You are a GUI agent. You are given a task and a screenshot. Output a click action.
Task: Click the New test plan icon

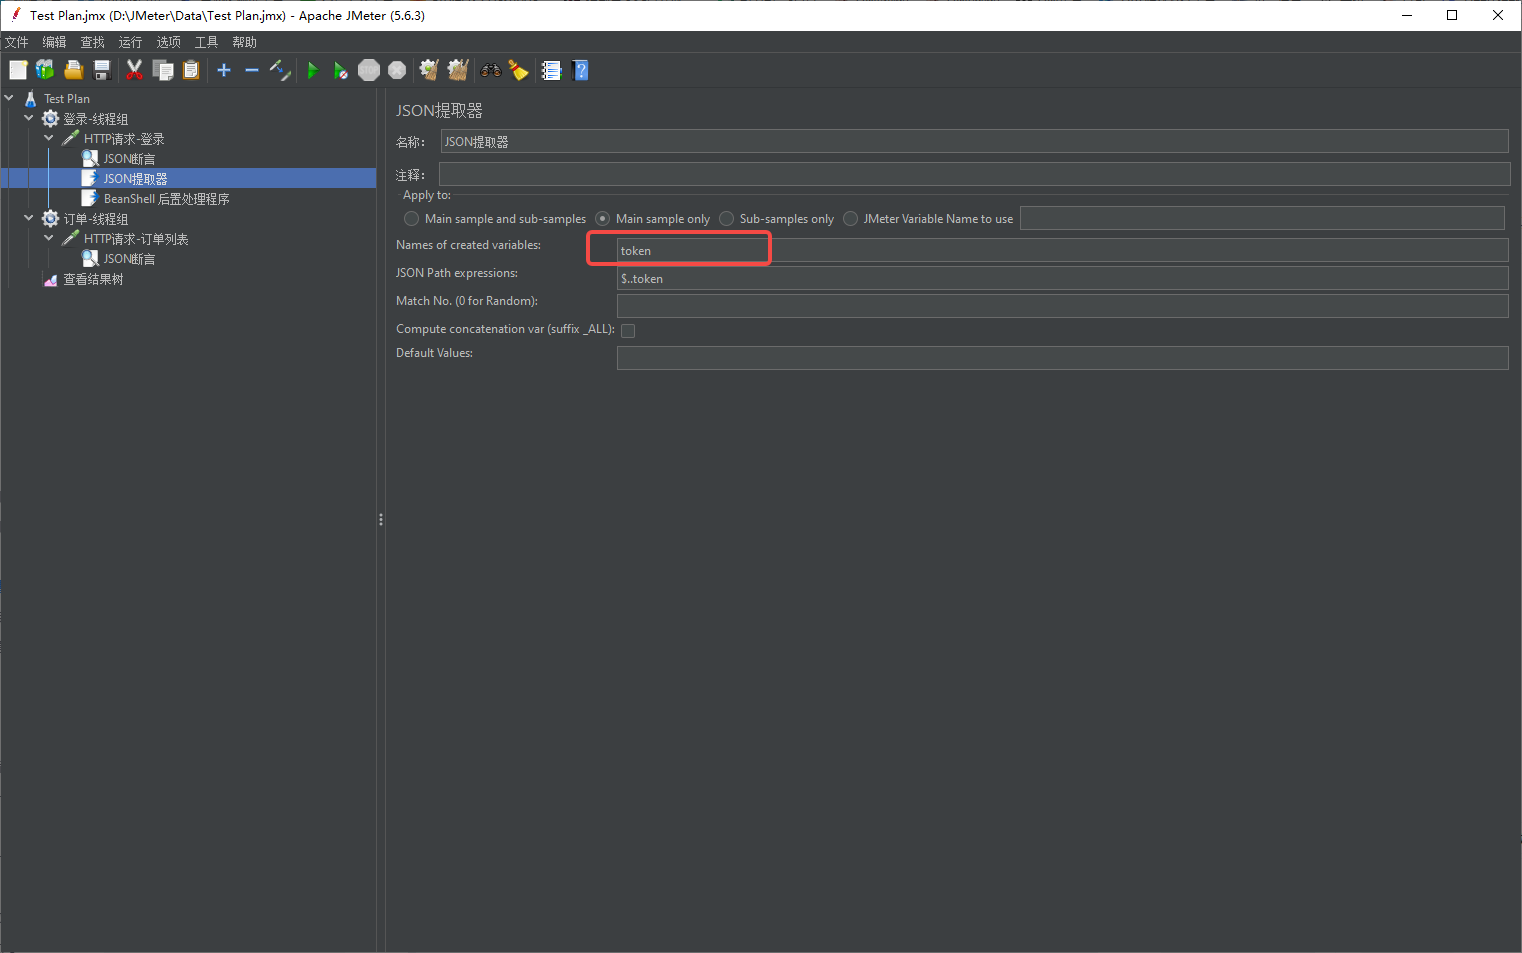(18, 70)
